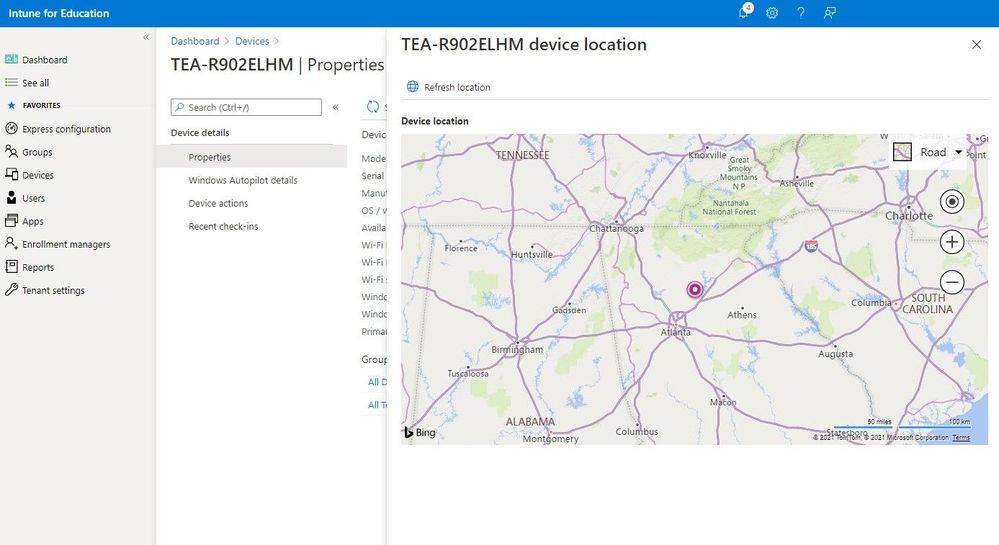The width and height of the screenshot is (999, 545).
Task: Open Express configuration menu entry
Action: coord(66,129)
